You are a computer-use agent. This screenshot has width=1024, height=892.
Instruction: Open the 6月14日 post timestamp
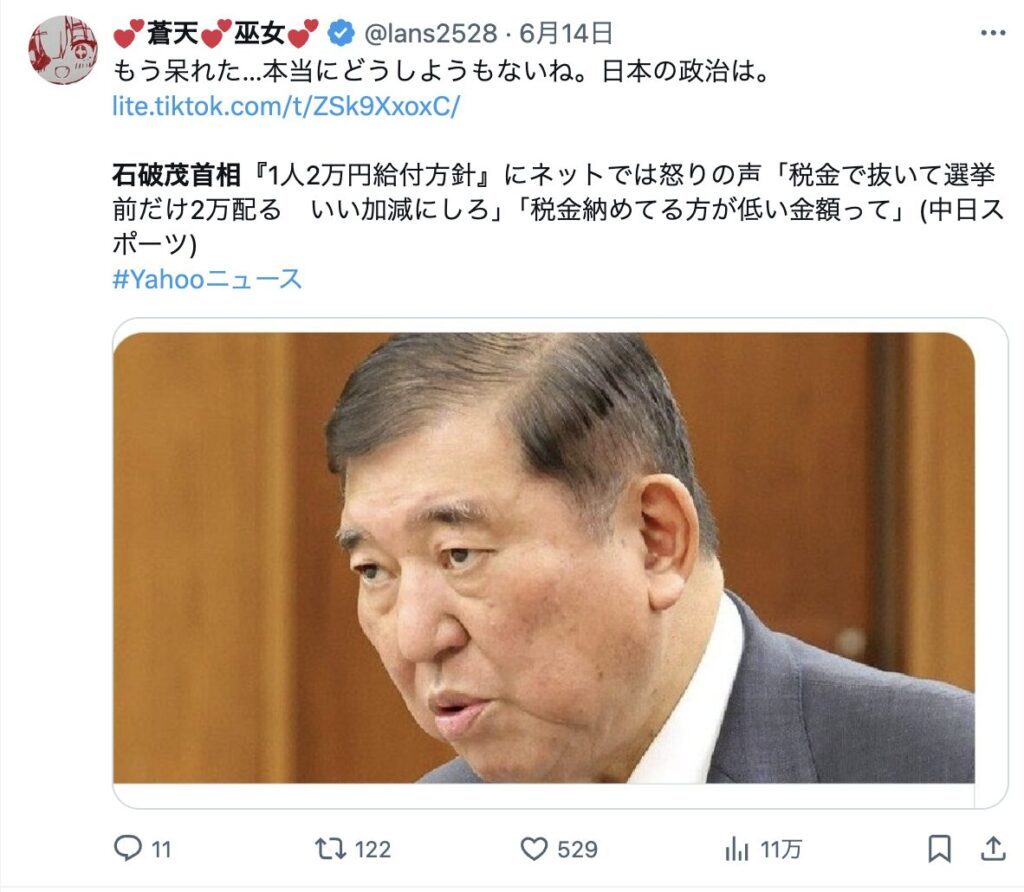pyautogui.click(x=566, y=33)
